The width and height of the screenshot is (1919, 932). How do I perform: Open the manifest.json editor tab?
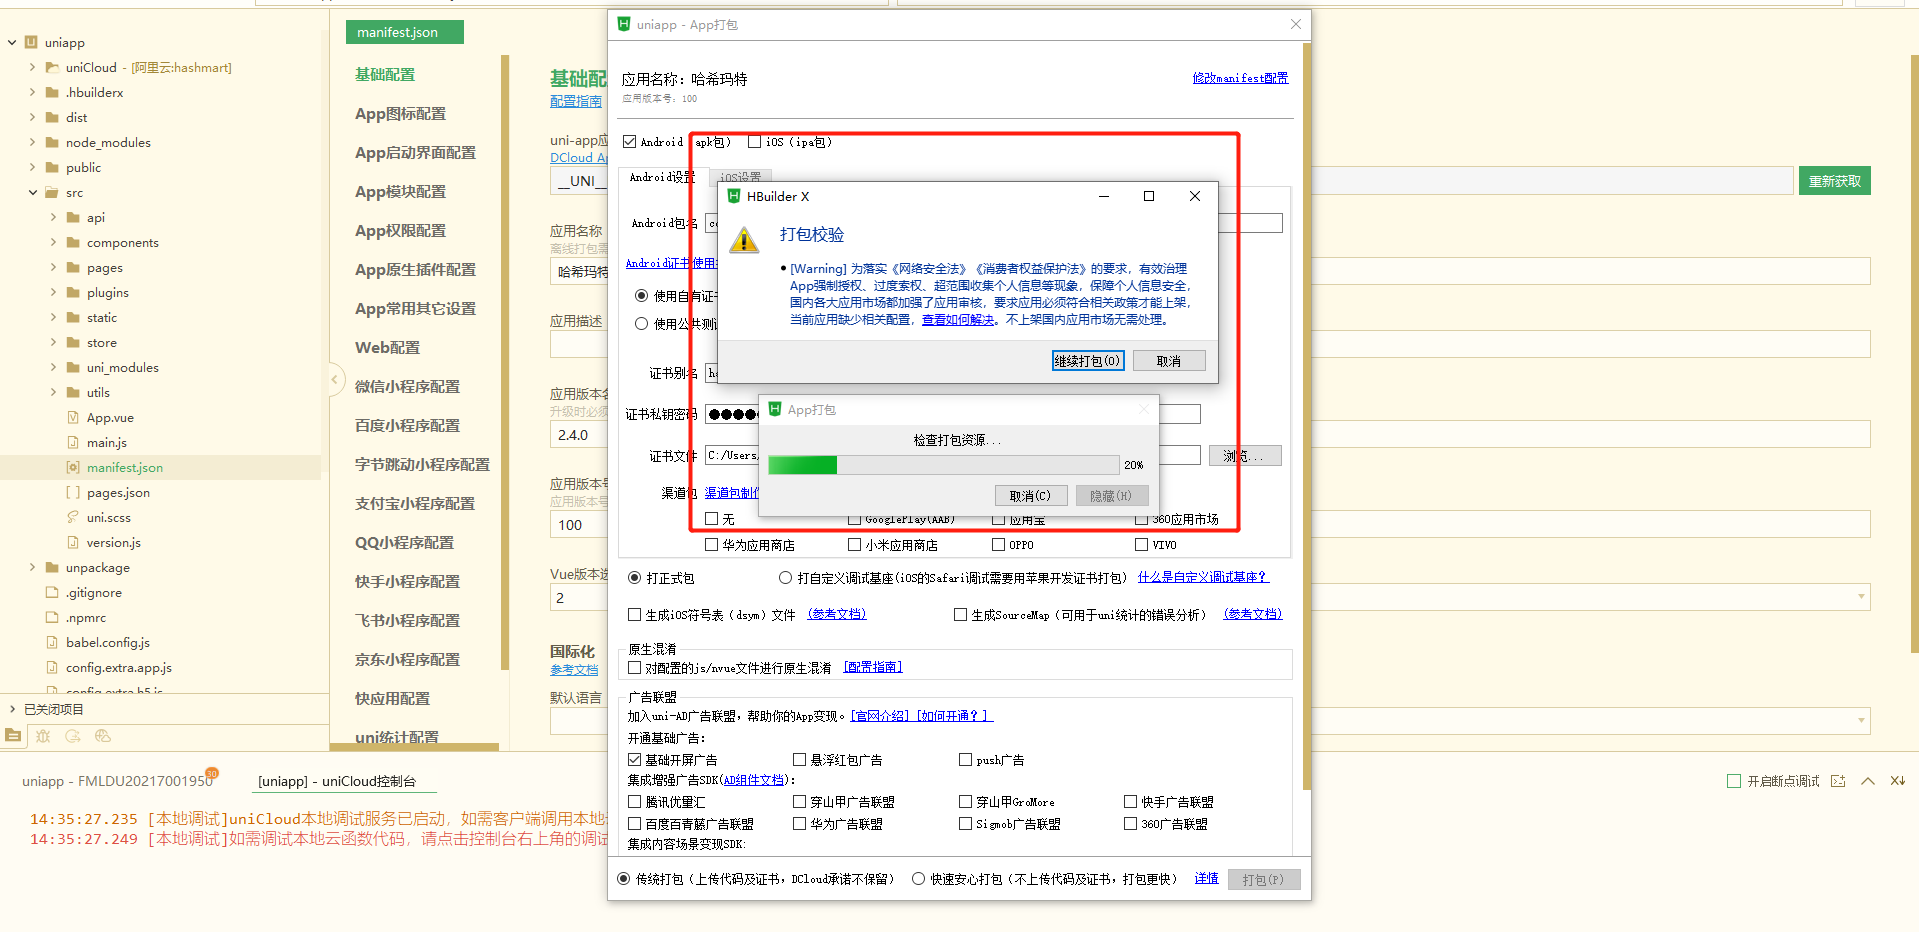[404, 32]
